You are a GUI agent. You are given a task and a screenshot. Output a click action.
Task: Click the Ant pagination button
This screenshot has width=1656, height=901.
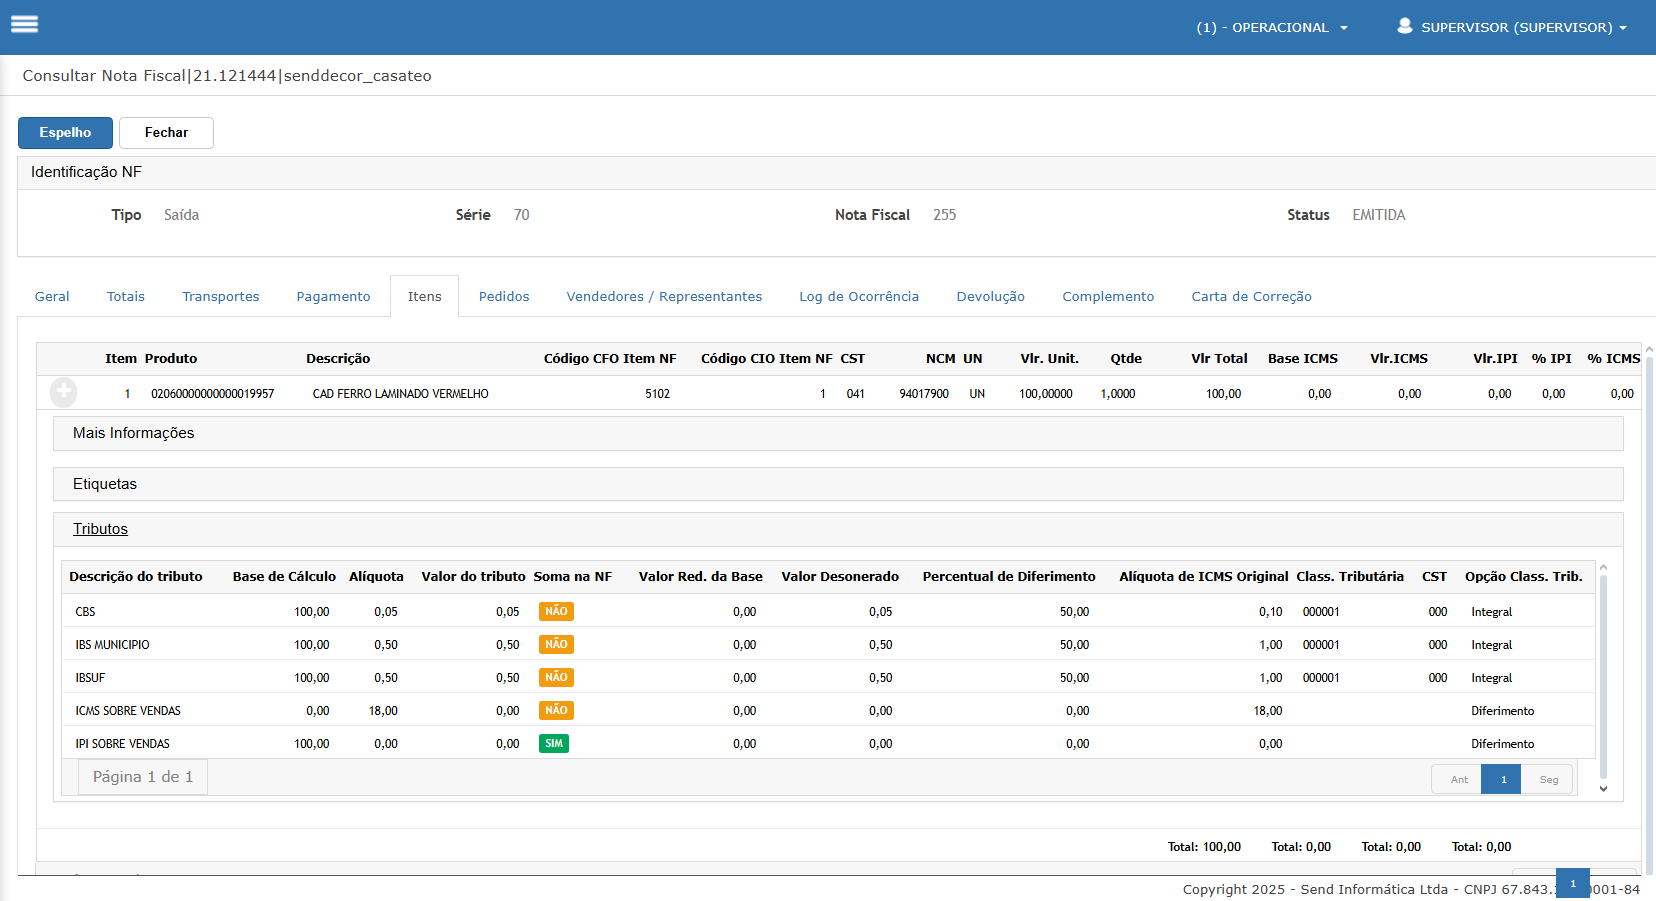pos(1459,780)
